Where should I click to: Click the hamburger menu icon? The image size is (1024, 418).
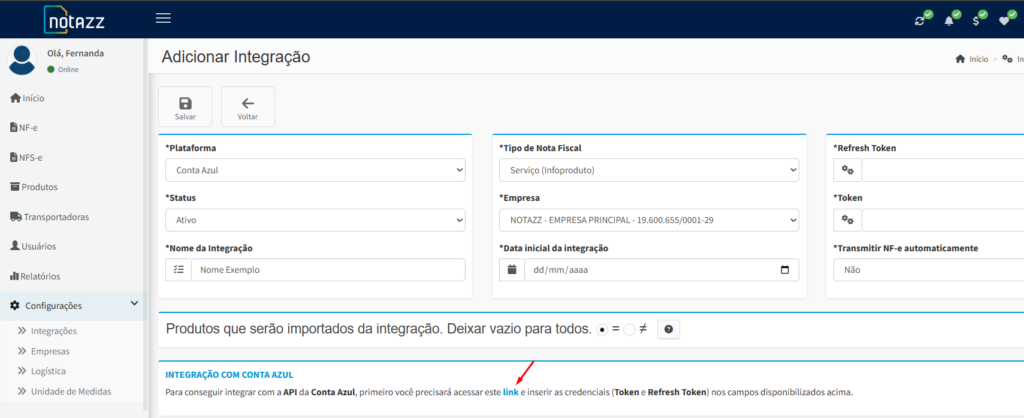[164, 18]
